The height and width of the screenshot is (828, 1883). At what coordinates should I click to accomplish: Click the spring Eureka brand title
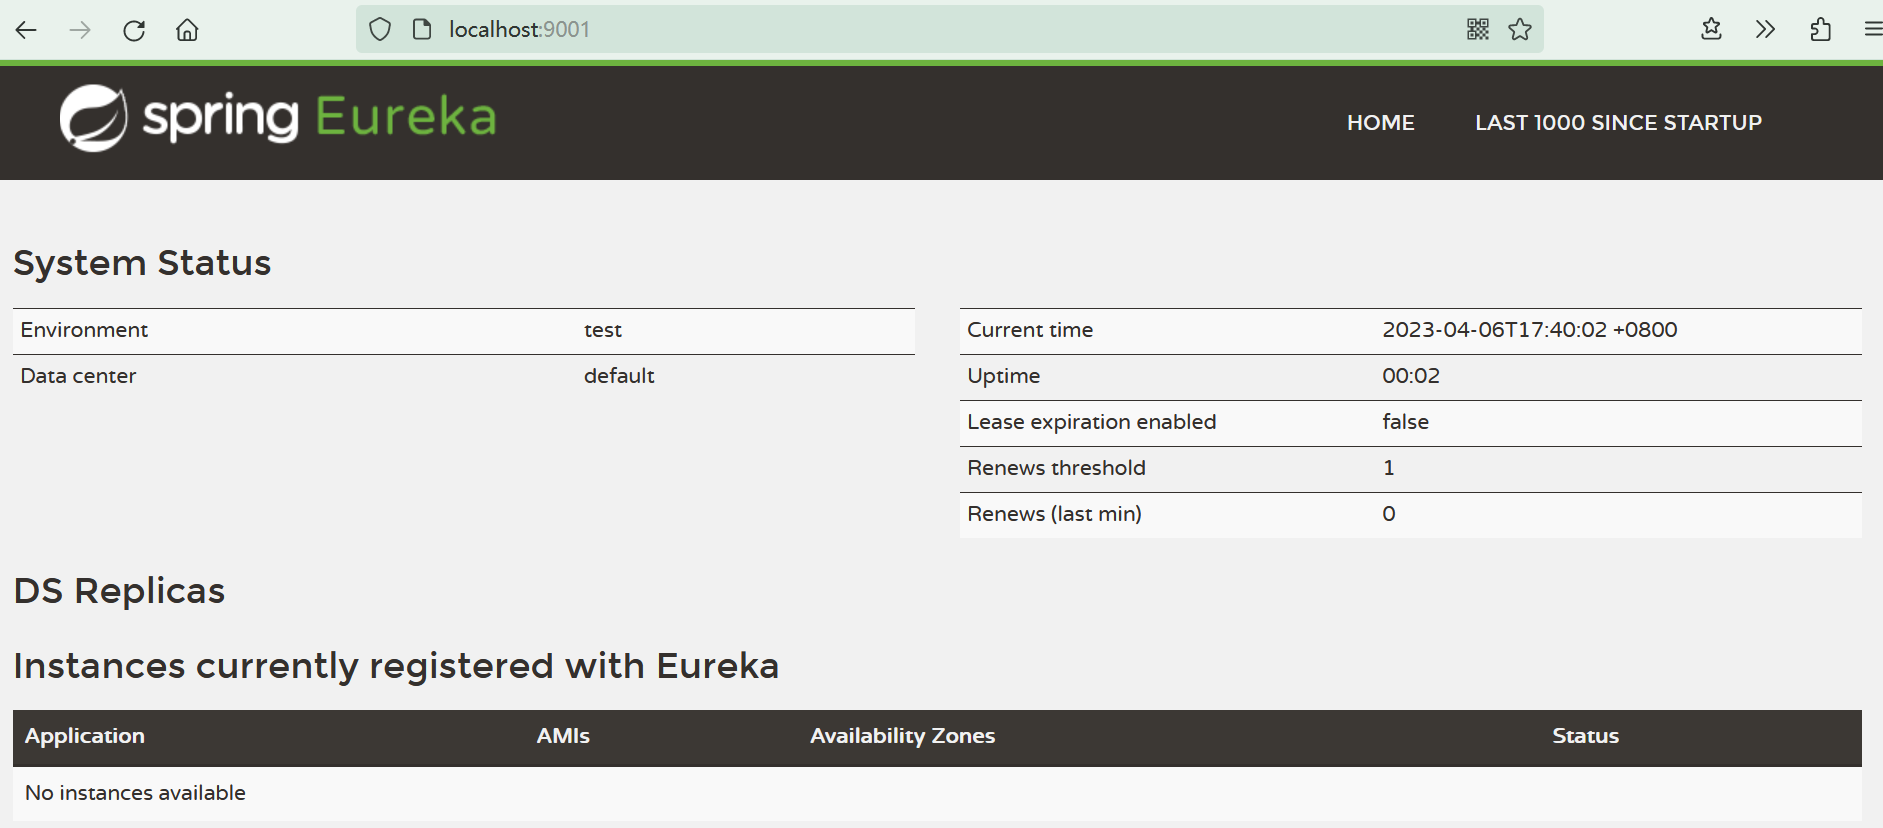319,118
